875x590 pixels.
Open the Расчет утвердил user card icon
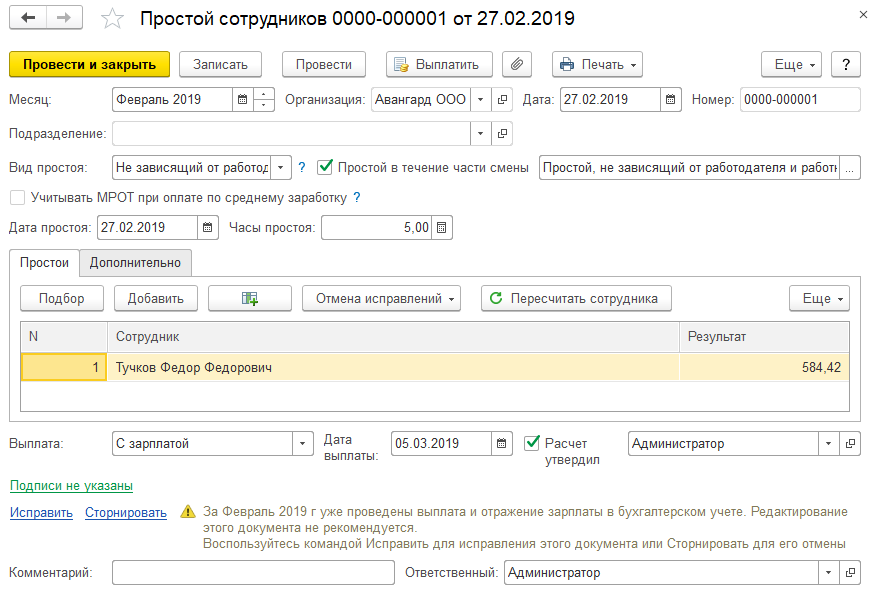point(850,444)
